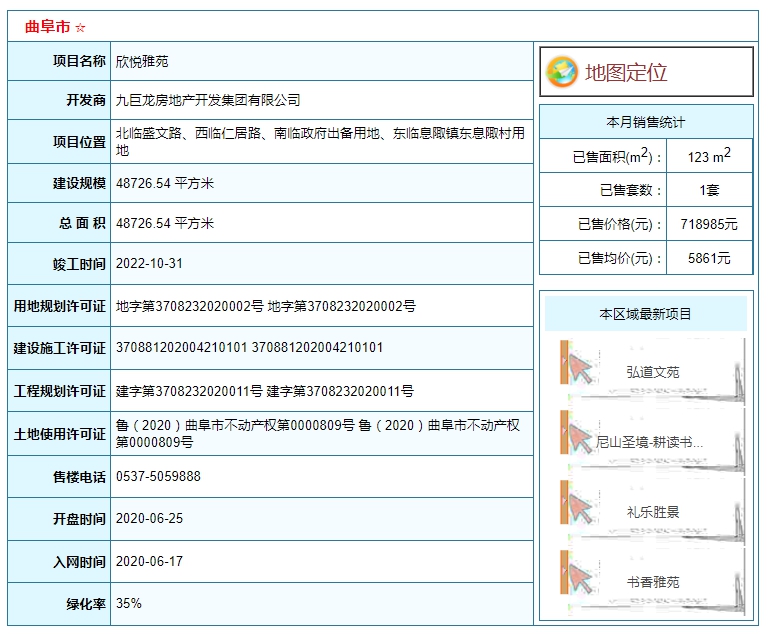Click sold price value 718985元

[x=709, y=224]
